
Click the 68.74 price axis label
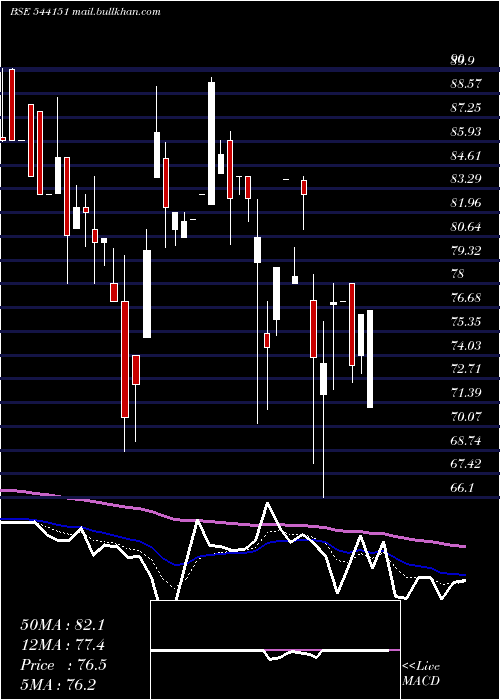pos(467,441)
